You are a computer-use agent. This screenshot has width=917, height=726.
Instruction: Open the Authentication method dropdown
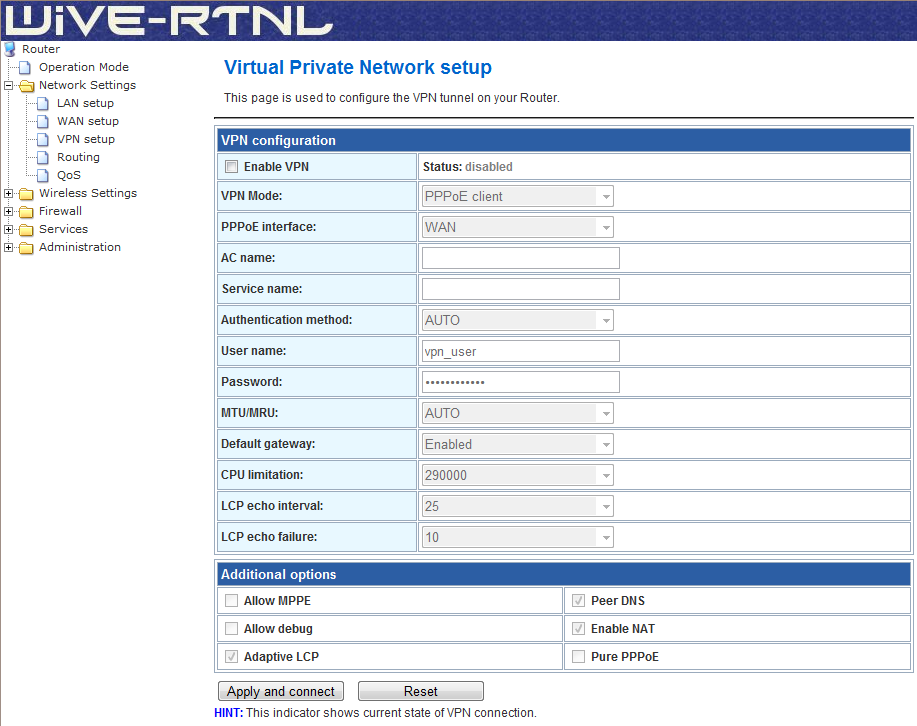pyautogui.click(x=518, y=321)
